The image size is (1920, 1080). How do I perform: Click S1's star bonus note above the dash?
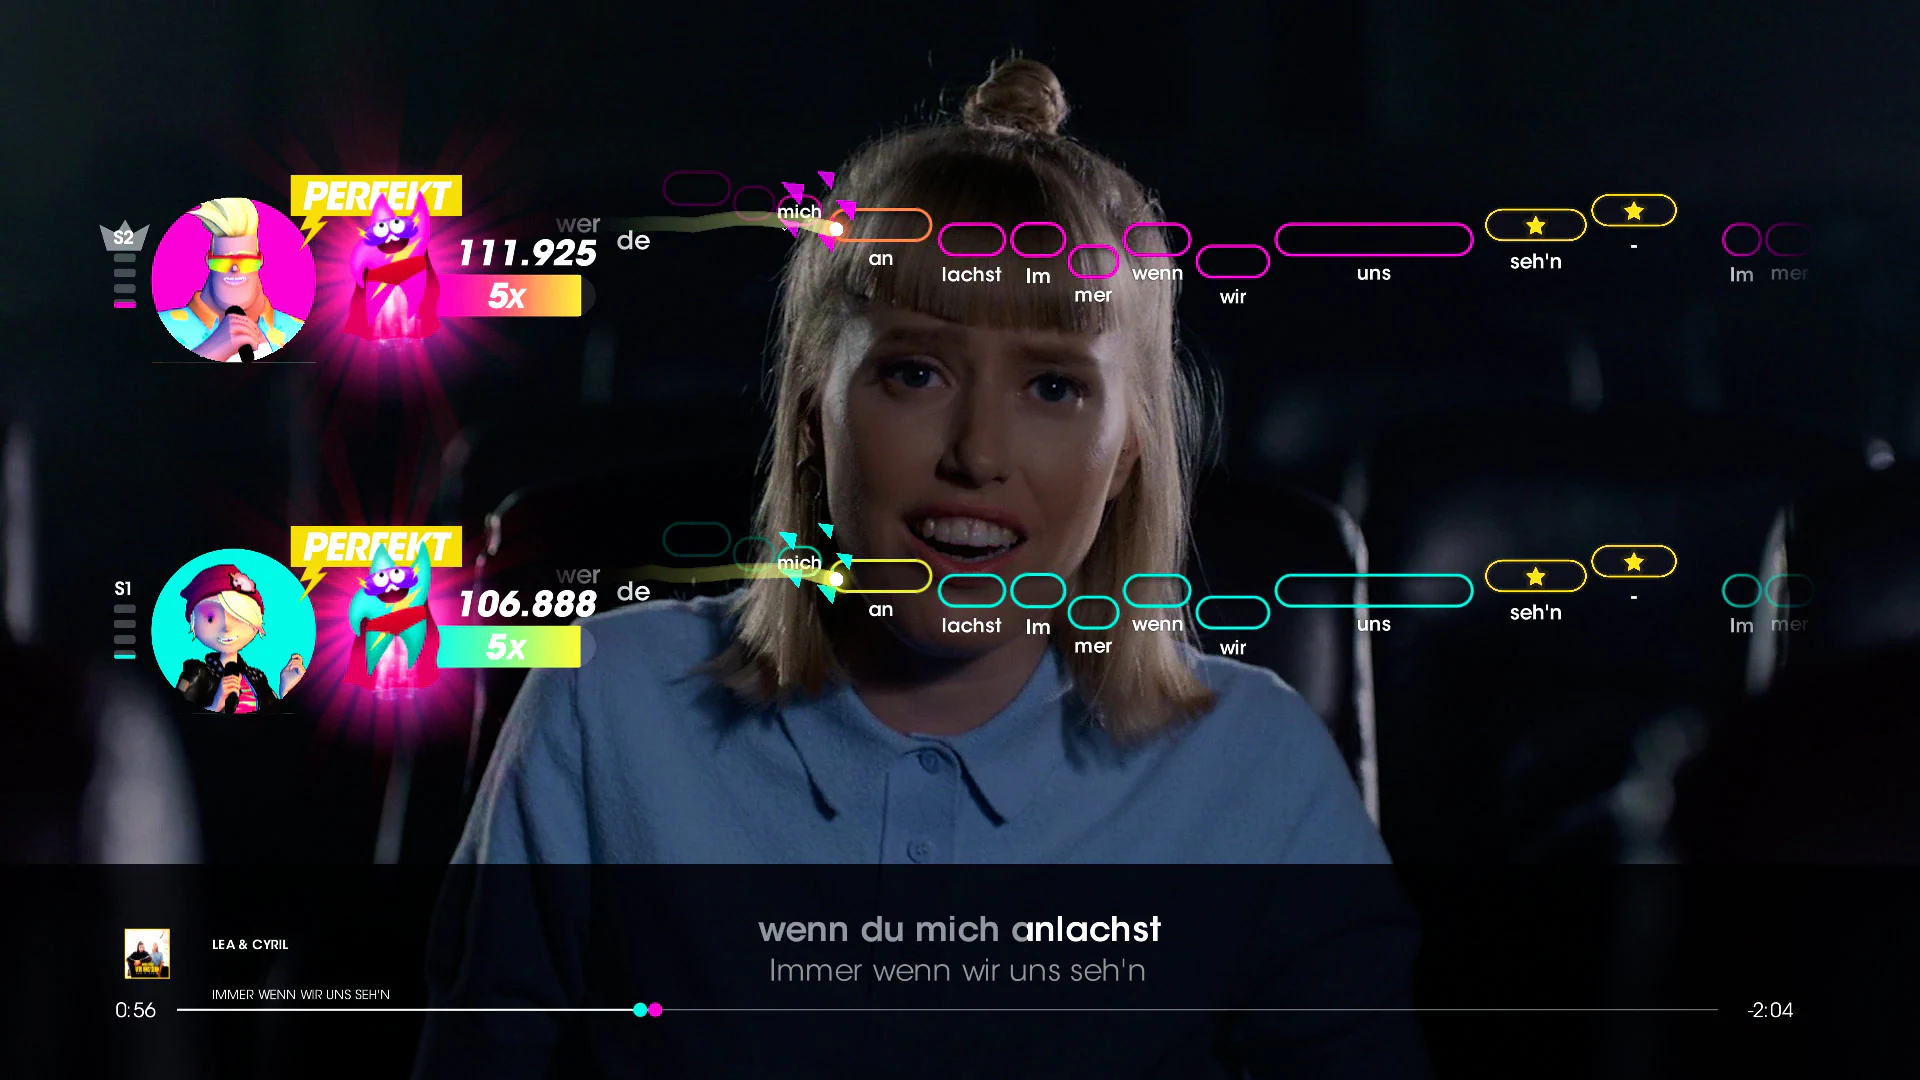(1633, 561)
